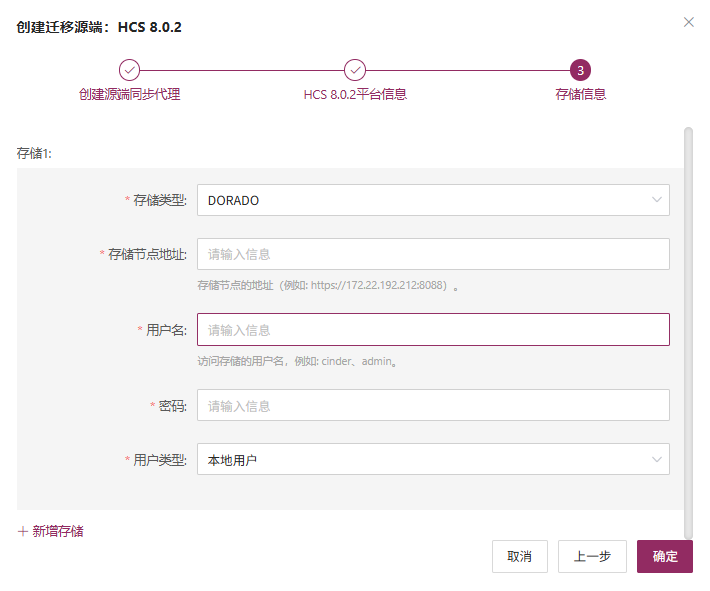Go back with the 上一步 button
The height and width of the screenshot is (591, 710).
click(x=592, y=556)
